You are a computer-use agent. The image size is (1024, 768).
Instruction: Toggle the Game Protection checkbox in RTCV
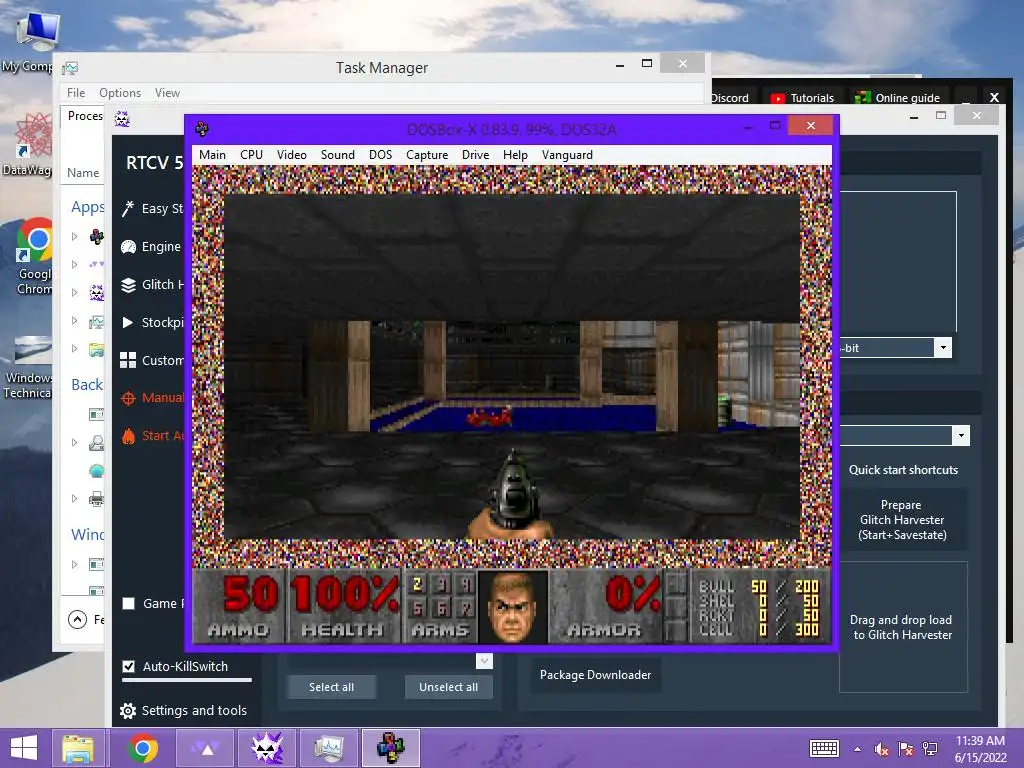click(x=129, y=603)
